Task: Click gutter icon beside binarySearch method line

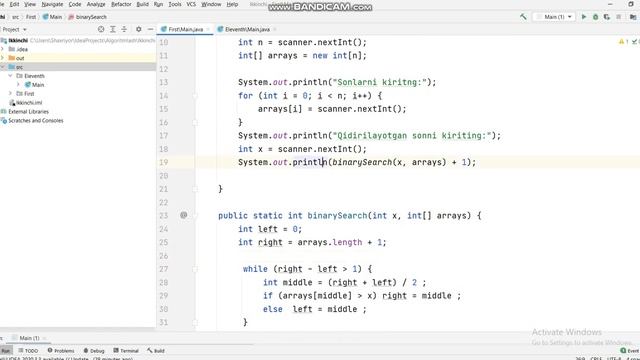Action: click(x=184, y=215)
